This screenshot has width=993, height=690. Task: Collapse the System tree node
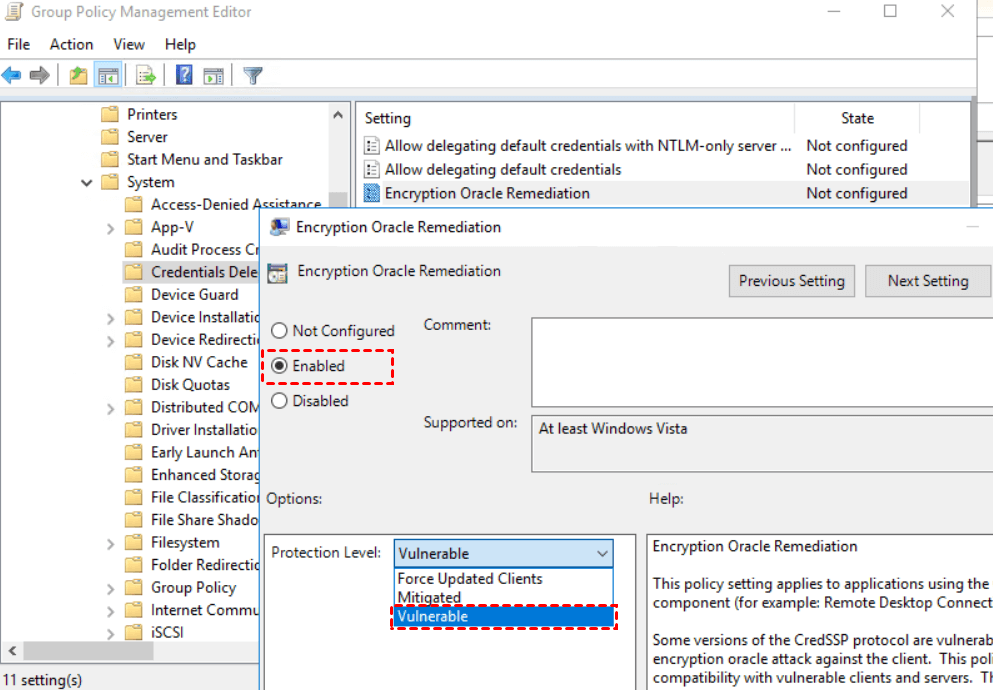(87, 183)
